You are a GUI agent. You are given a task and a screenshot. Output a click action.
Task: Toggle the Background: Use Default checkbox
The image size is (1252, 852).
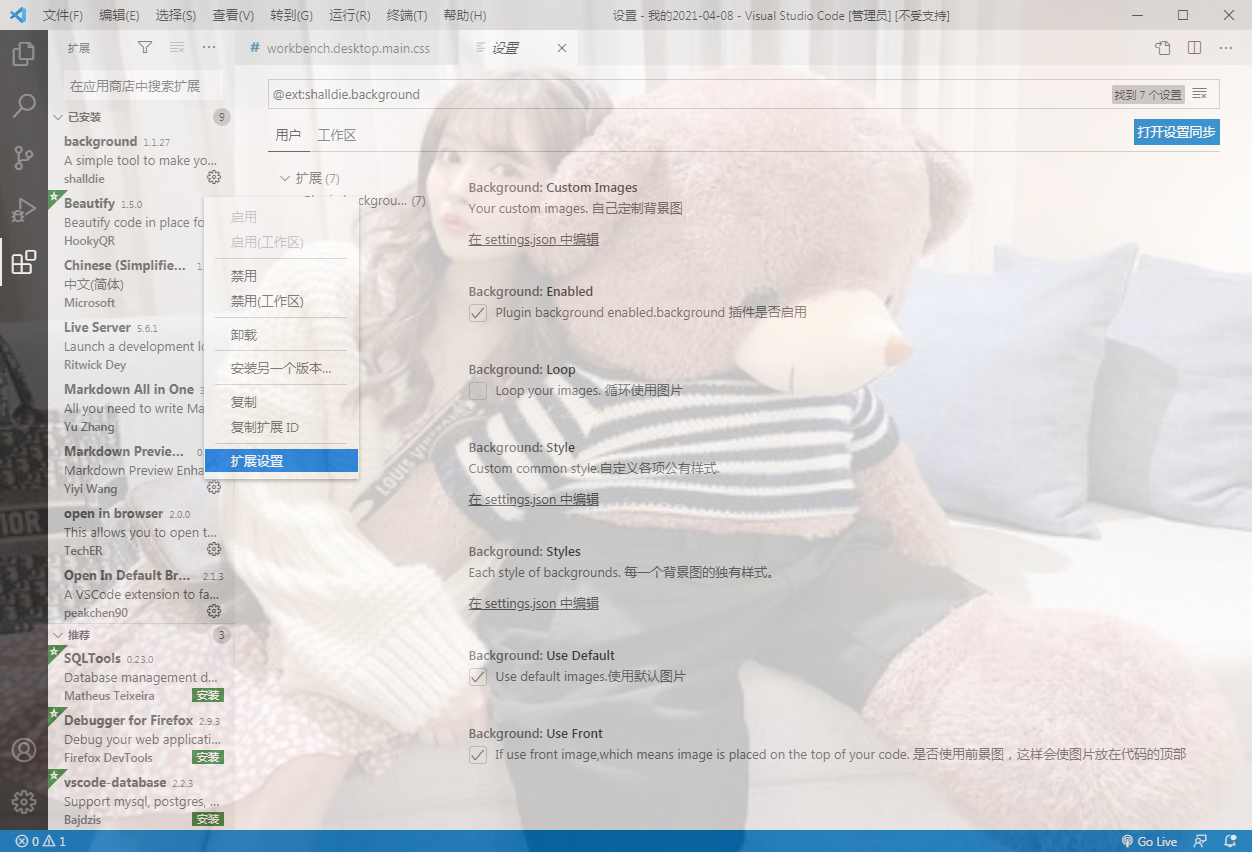pyautogui.click(x=478, y=677)
